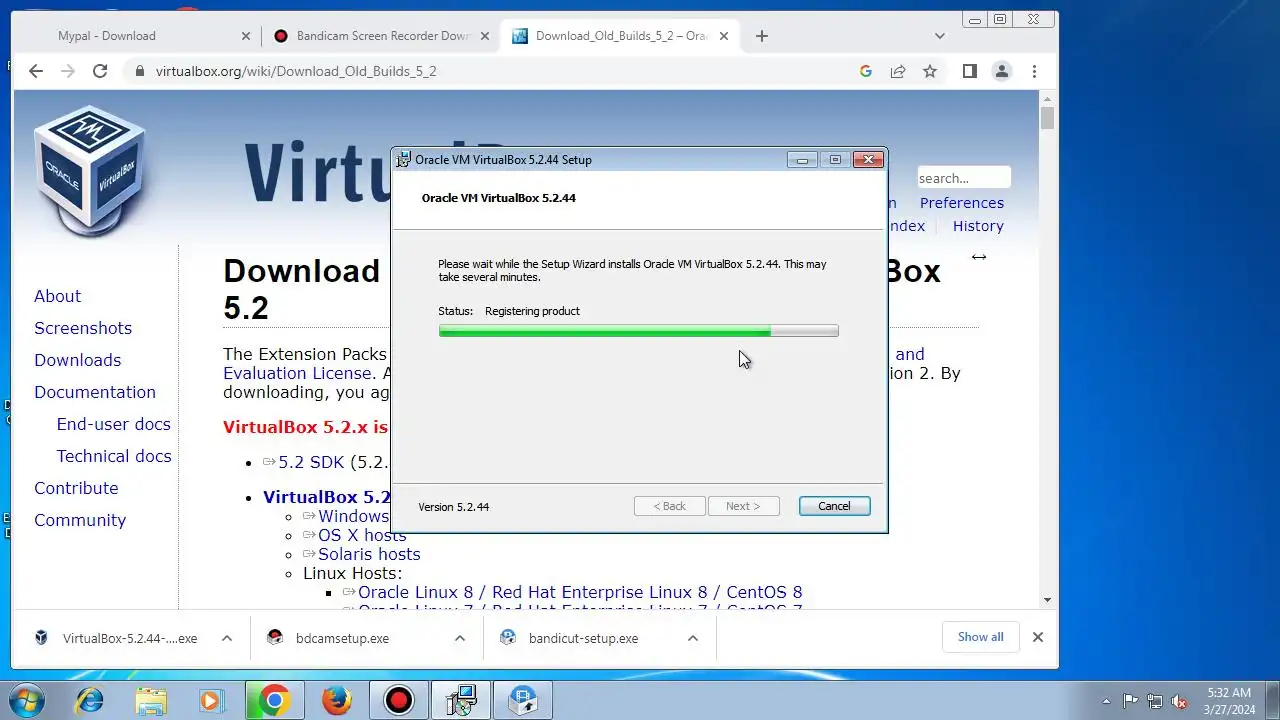
Task: Open volume icon in system tray
Action: click(1179, 701)
